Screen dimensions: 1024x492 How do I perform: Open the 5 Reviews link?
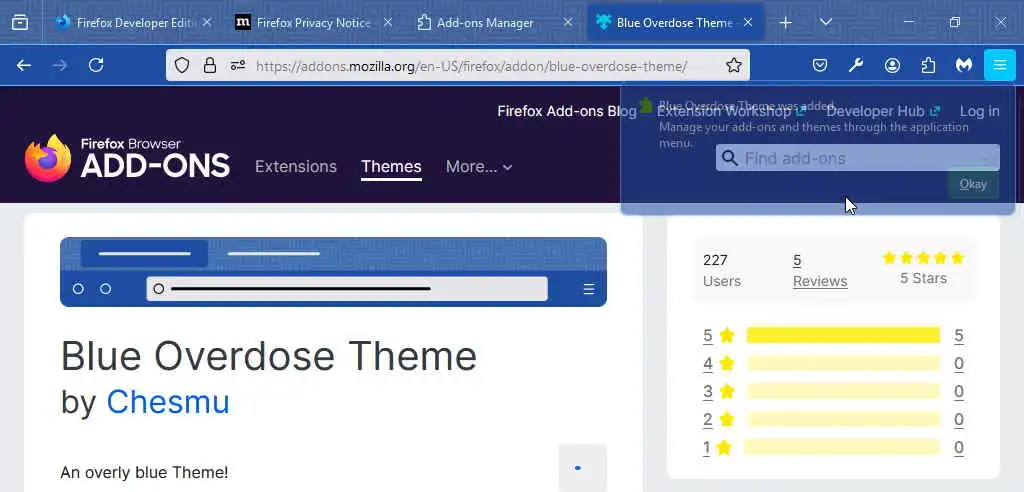click(820, 271)
